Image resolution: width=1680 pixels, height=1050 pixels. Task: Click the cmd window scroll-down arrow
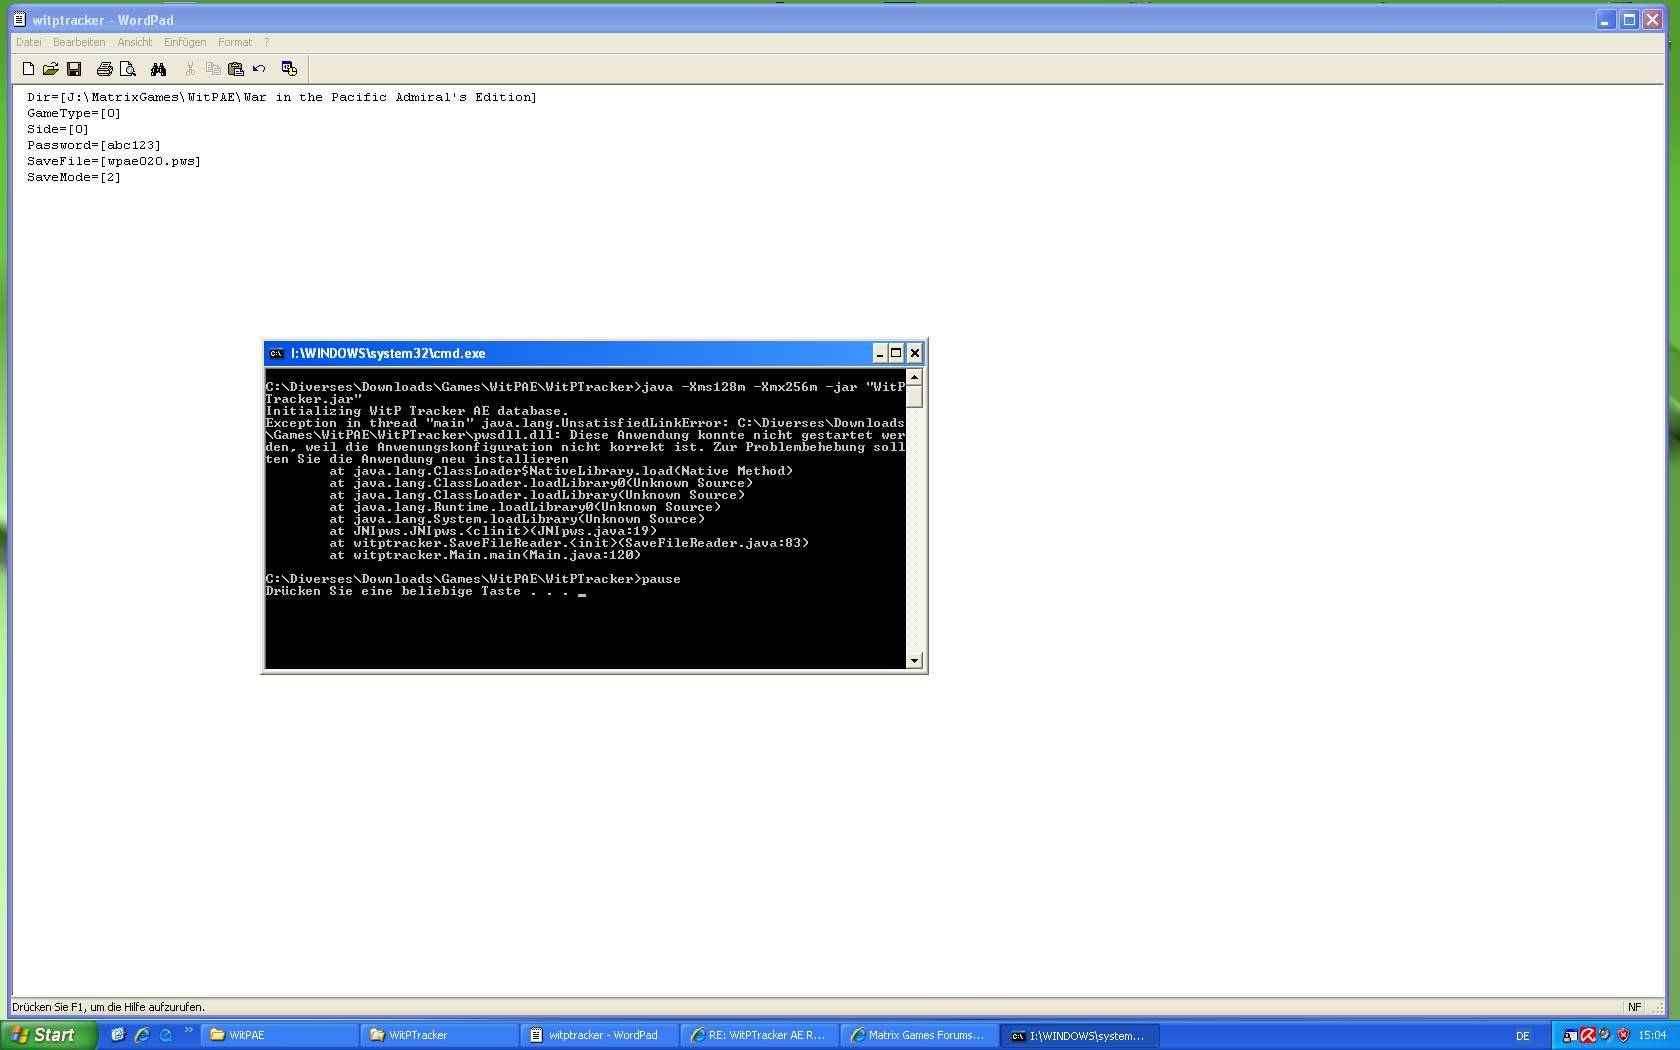914,661
